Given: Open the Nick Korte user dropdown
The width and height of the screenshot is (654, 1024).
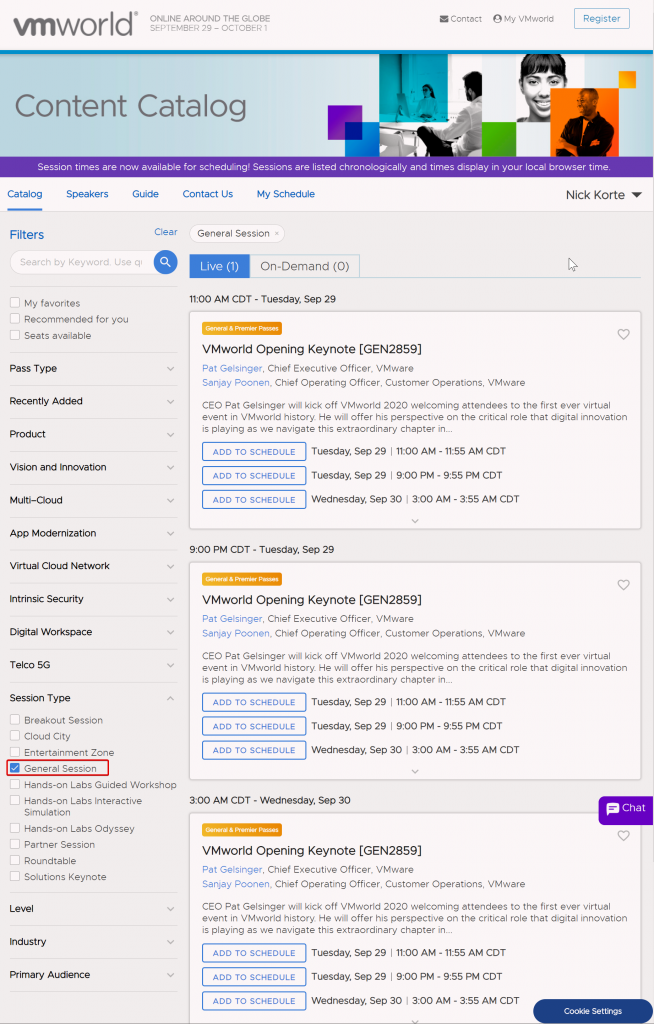Looking at the screenshot, I should pyautogui.click(x=604, y=195).
